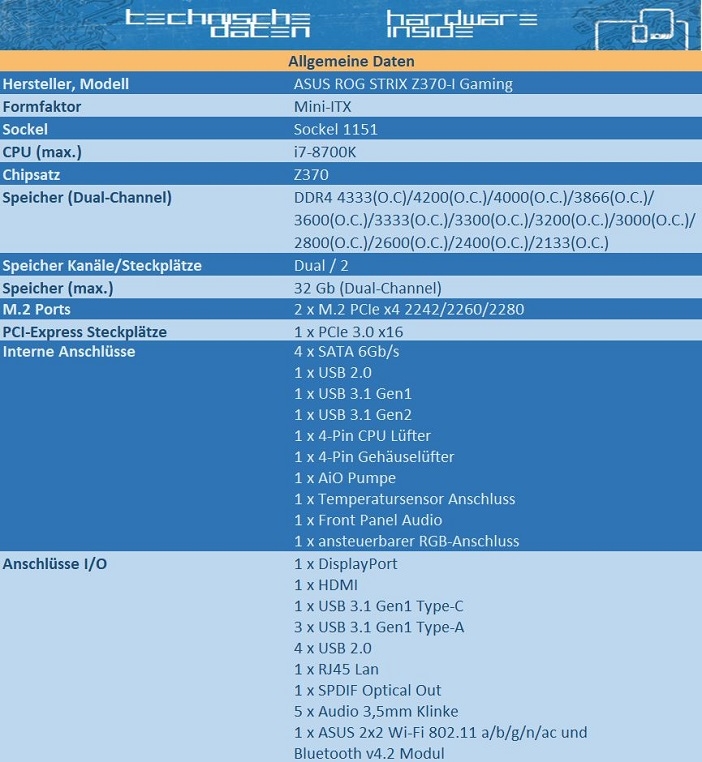Image resolution: width=702 pixels, height=762 pixels.
Task: Click the 'Dual / 2' value
Action: pyautogui.click(x=321, y=266)
